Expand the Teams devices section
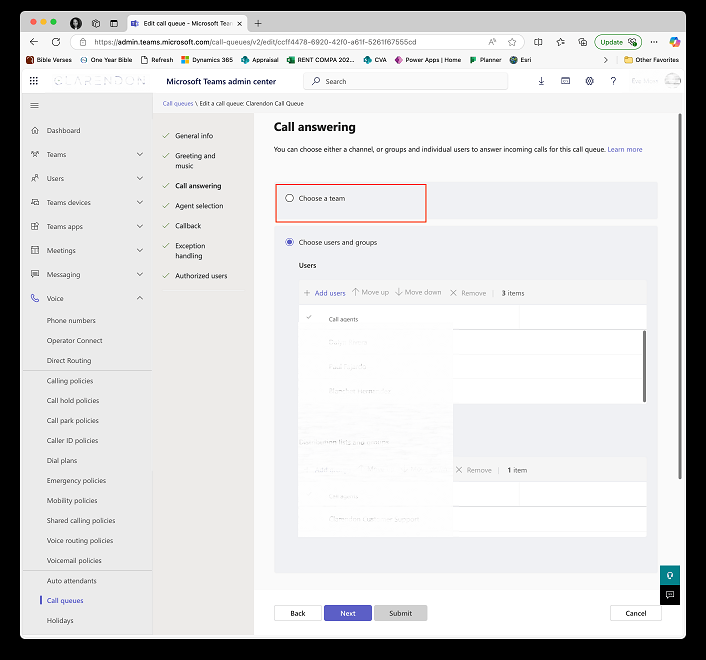This screenshot has width=706, height=660. (140, 202)
